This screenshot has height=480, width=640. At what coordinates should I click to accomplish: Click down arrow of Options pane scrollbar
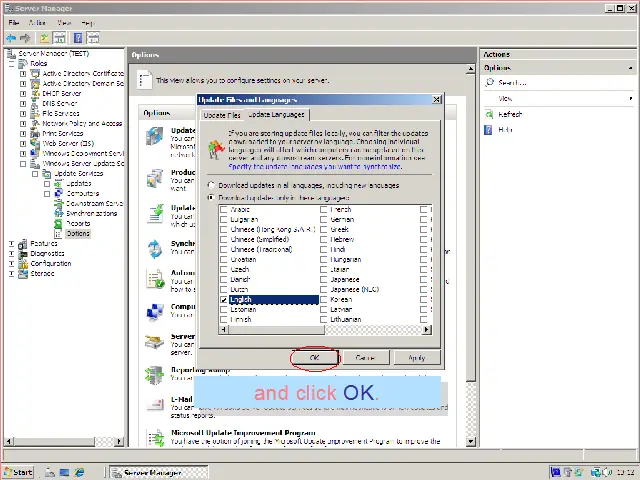click(x=471, y=441)
